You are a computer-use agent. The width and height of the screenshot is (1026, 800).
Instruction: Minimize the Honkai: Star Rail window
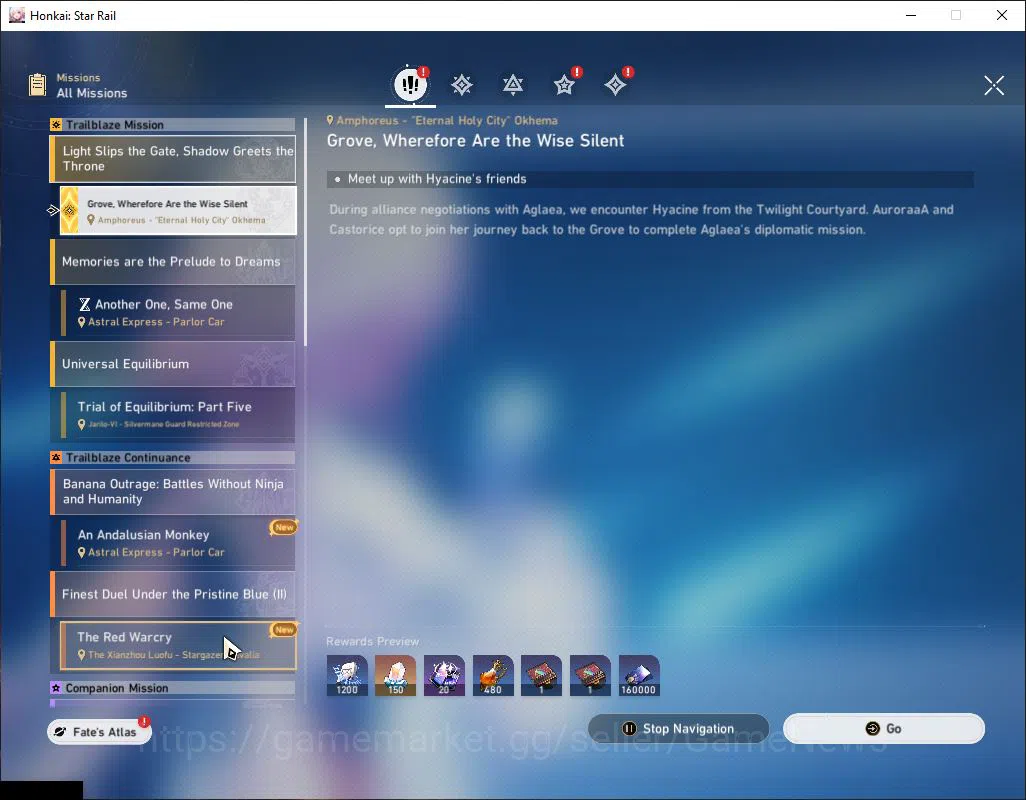click(910, 15)
